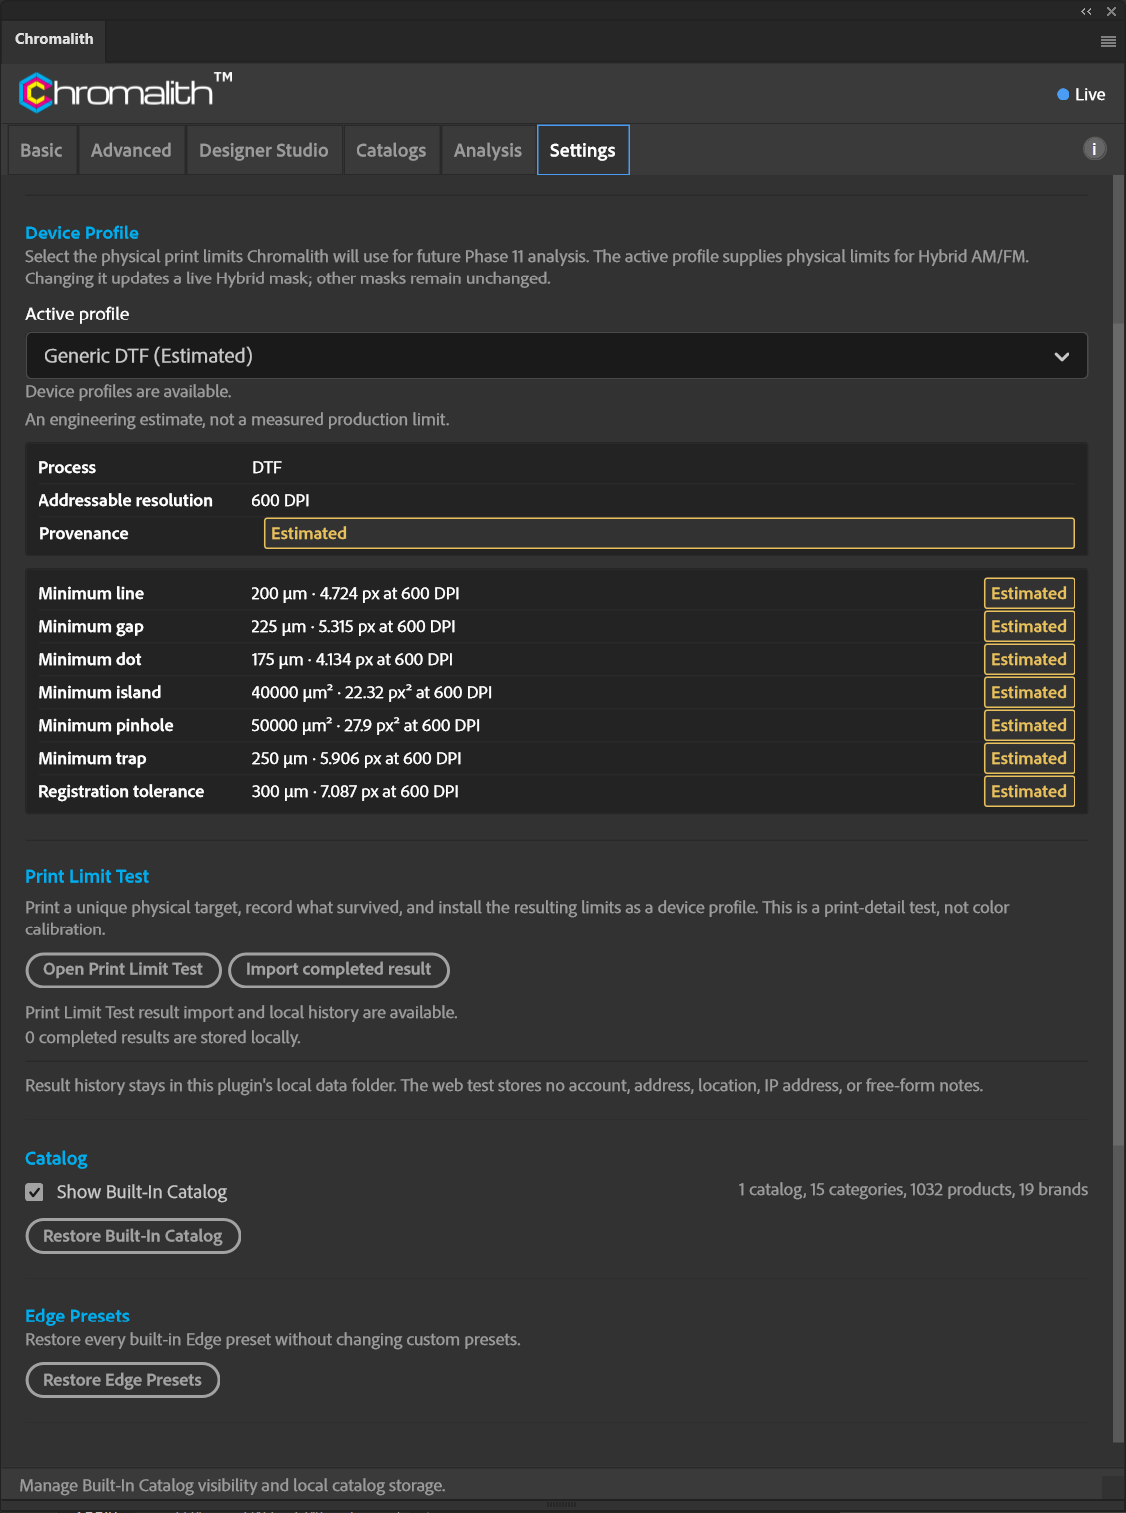1126x1513 pixels.
Task: Click the Device Profile heading
Action: click(x=82, y=232)
